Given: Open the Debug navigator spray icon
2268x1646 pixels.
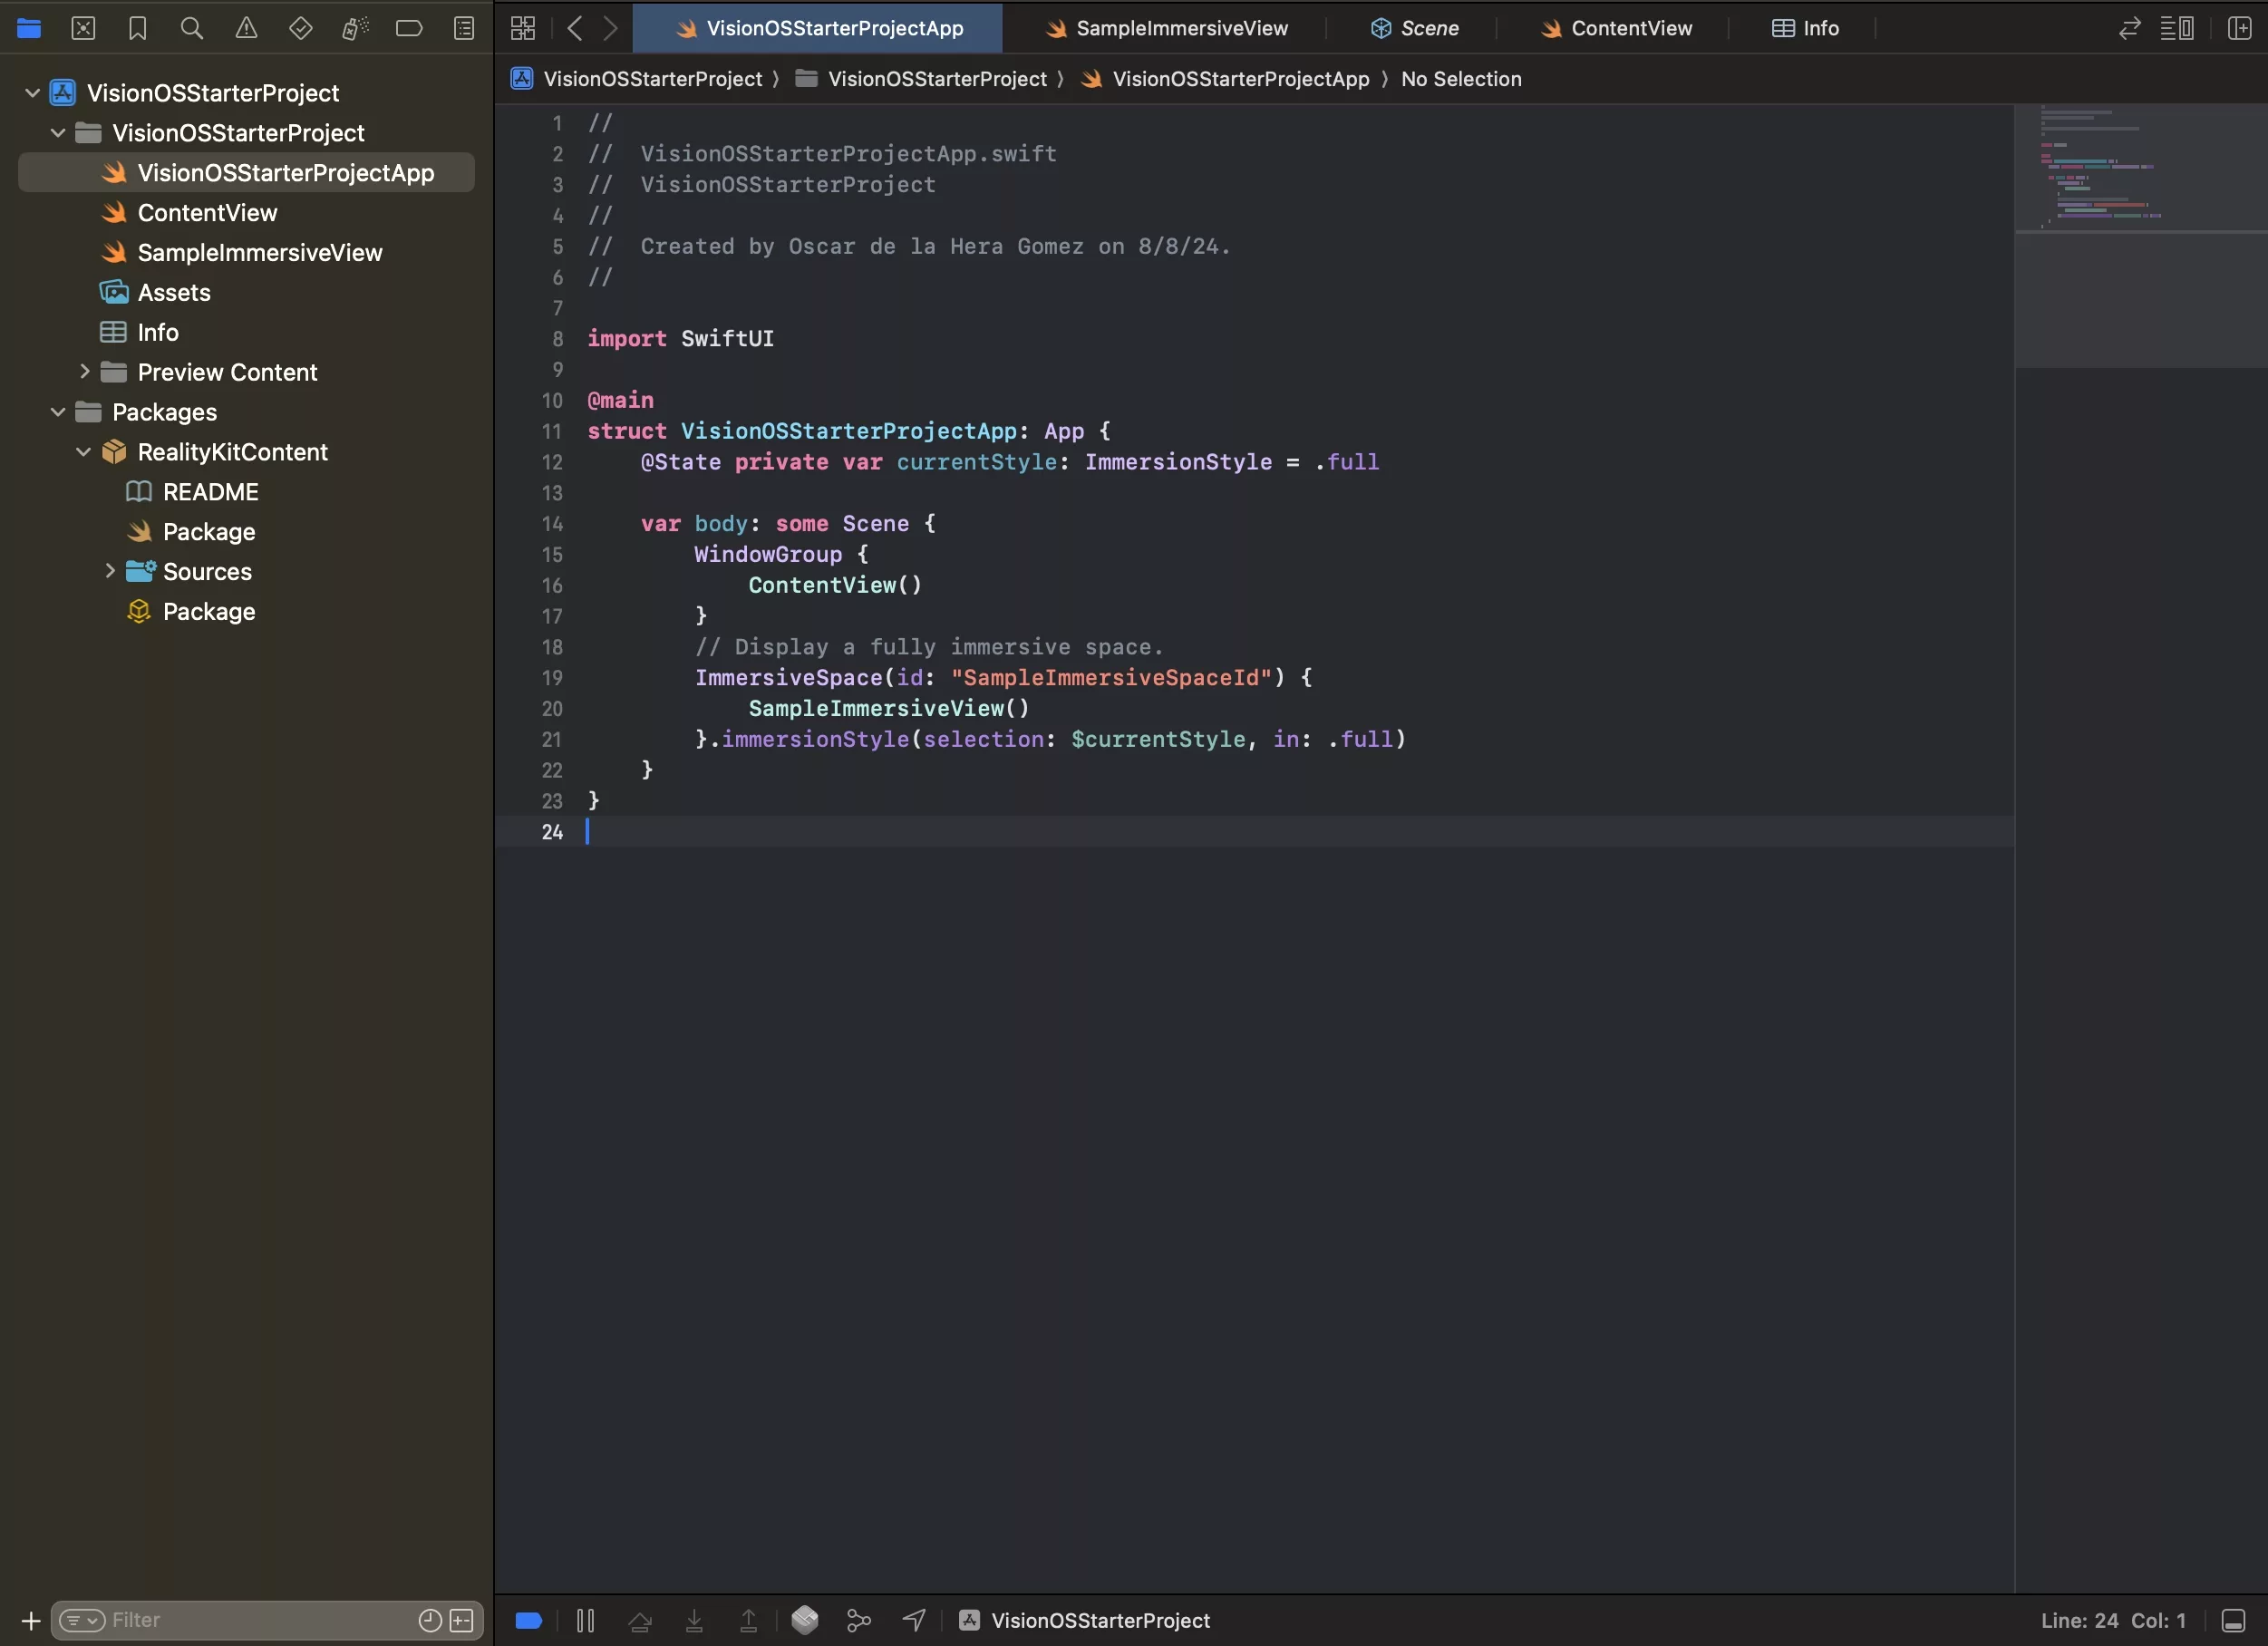Looking at the screenshot, I should (355, 28).
